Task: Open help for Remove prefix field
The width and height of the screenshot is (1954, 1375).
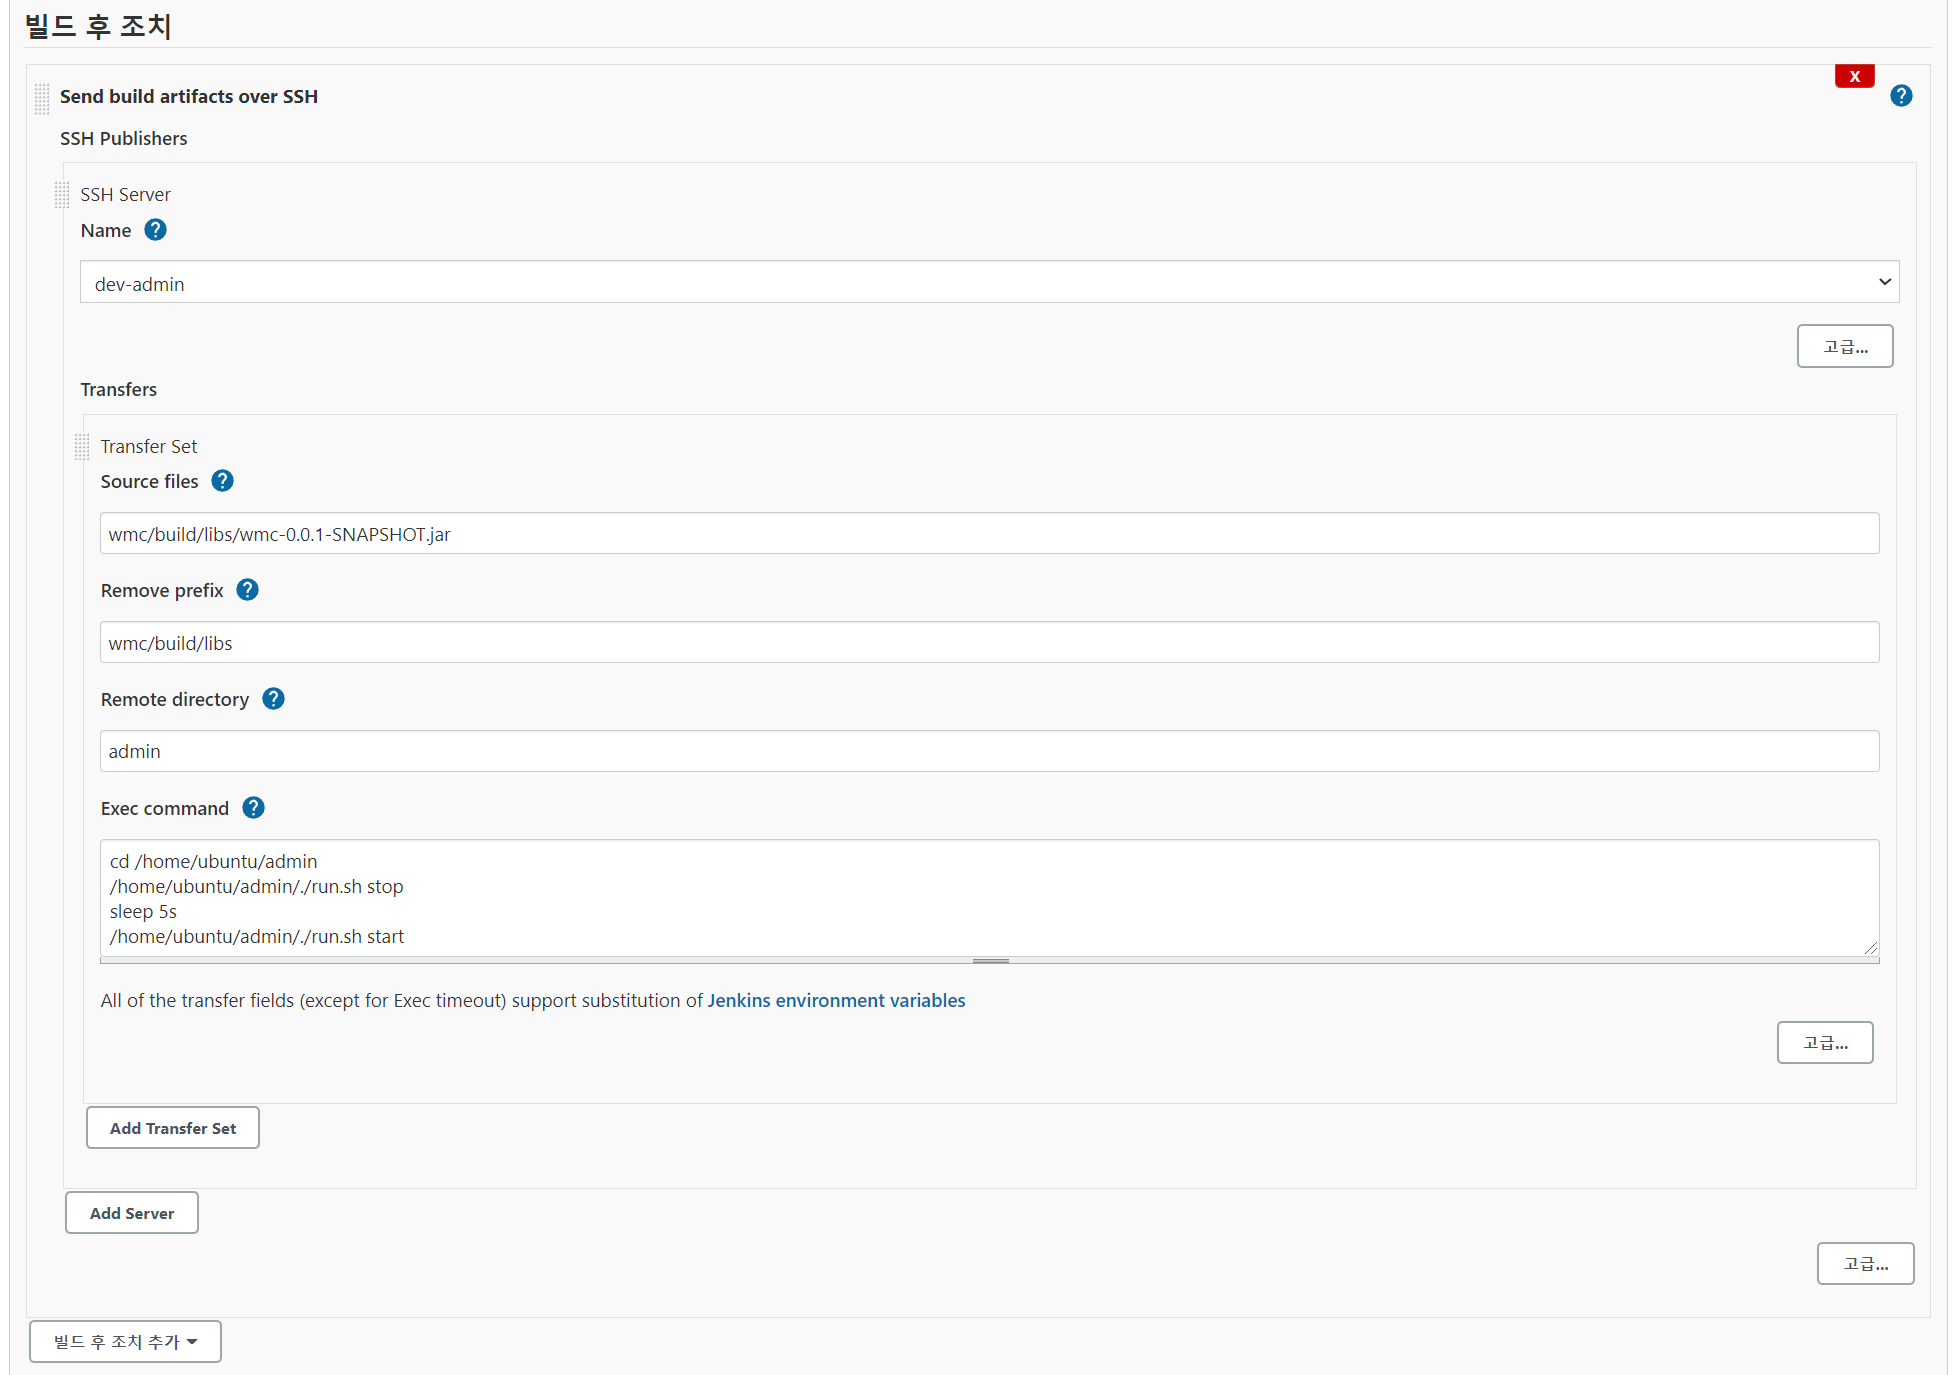Action: point(247,590)
